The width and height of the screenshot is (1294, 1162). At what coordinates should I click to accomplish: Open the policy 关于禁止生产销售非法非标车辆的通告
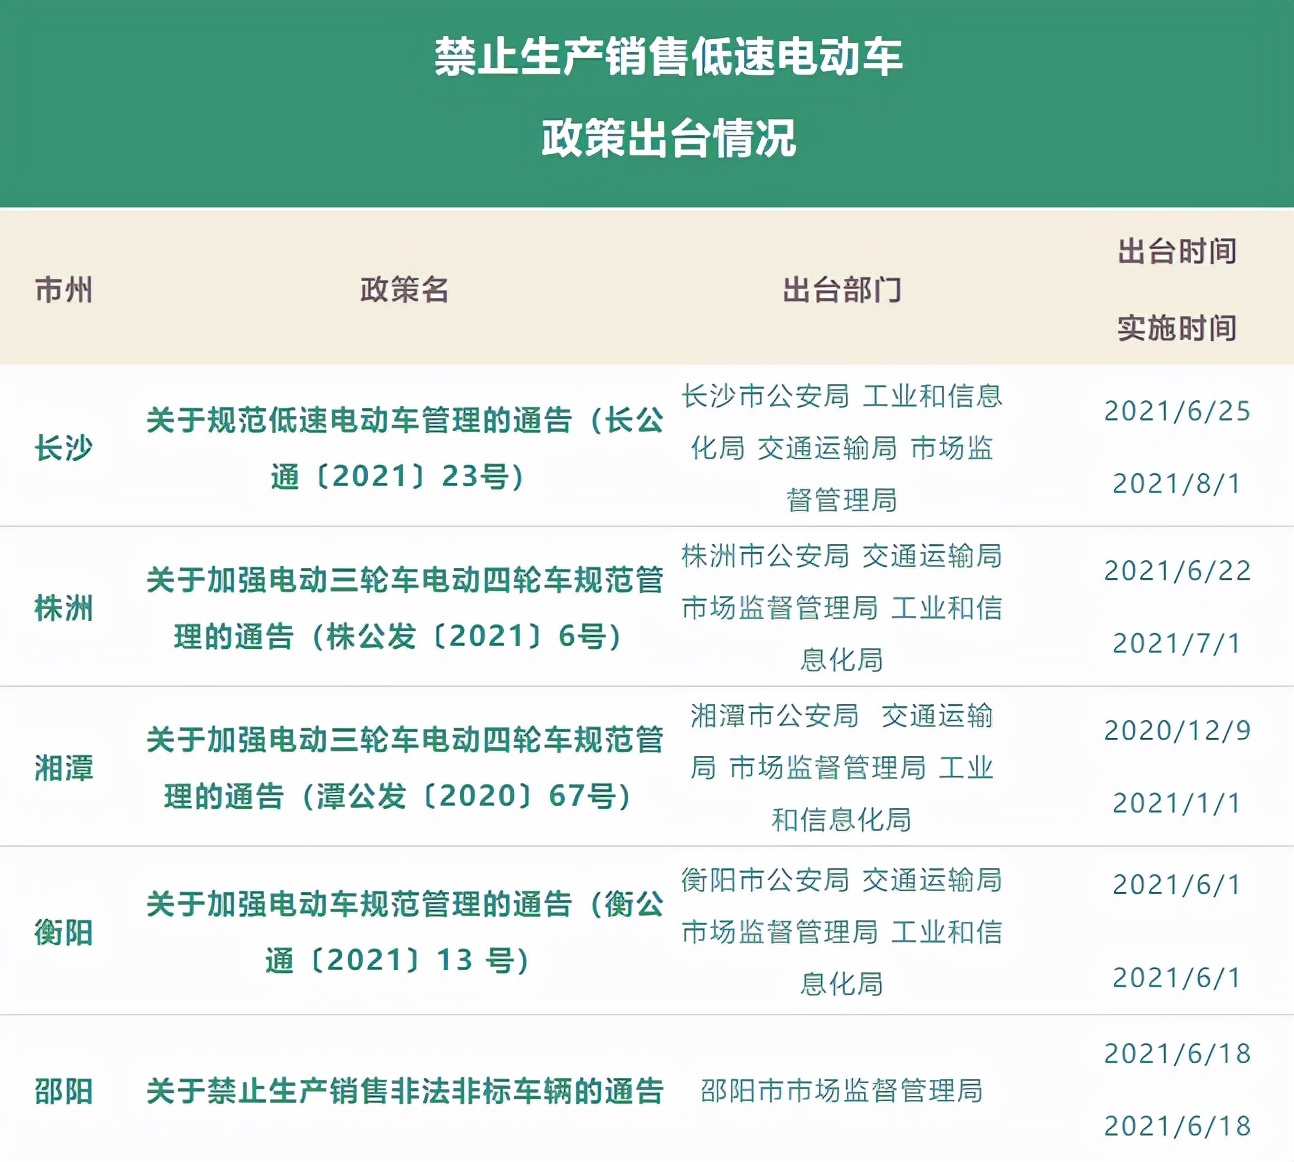click(x=404, y=1091)
